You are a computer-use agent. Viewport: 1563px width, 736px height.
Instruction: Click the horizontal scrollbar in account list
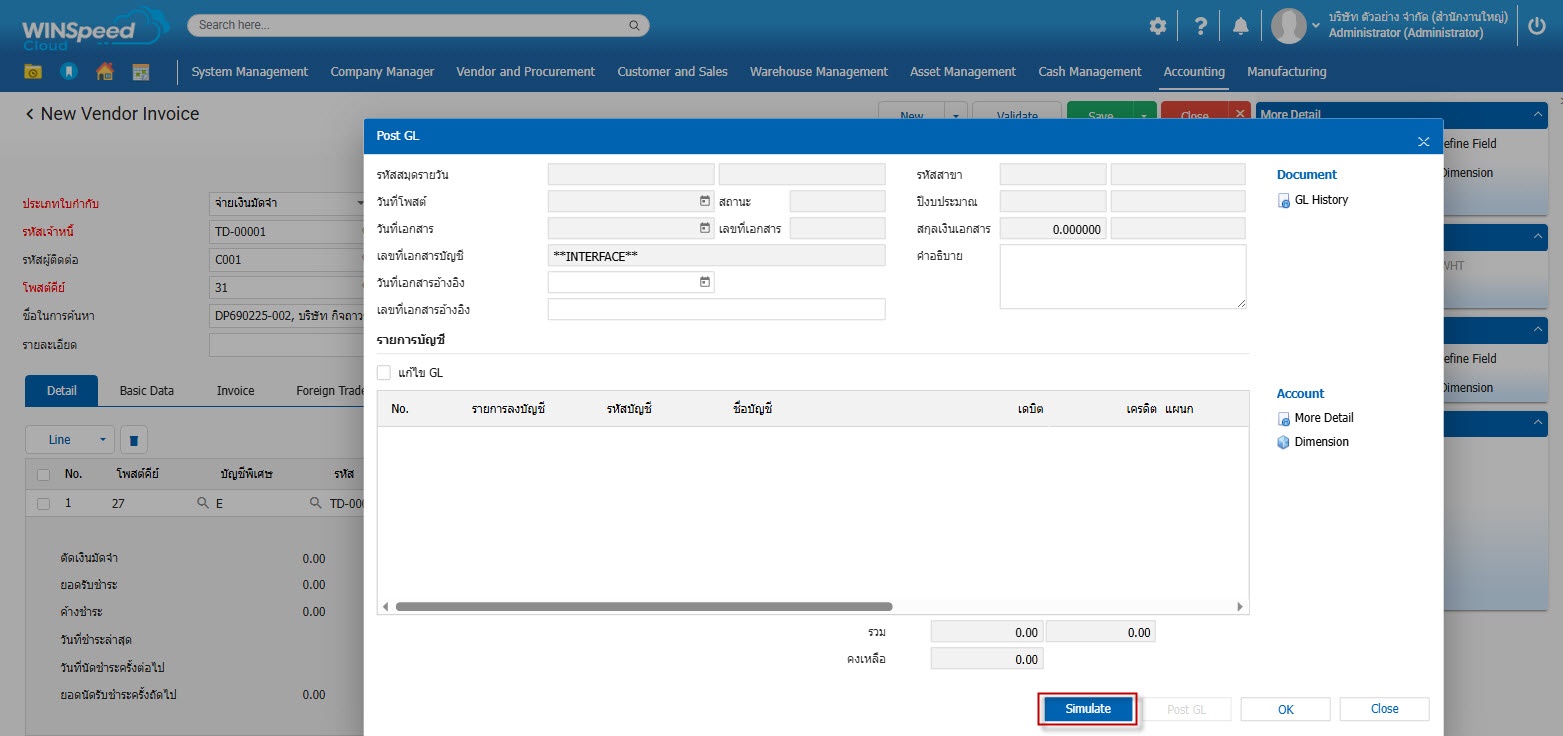pos(643,606)
